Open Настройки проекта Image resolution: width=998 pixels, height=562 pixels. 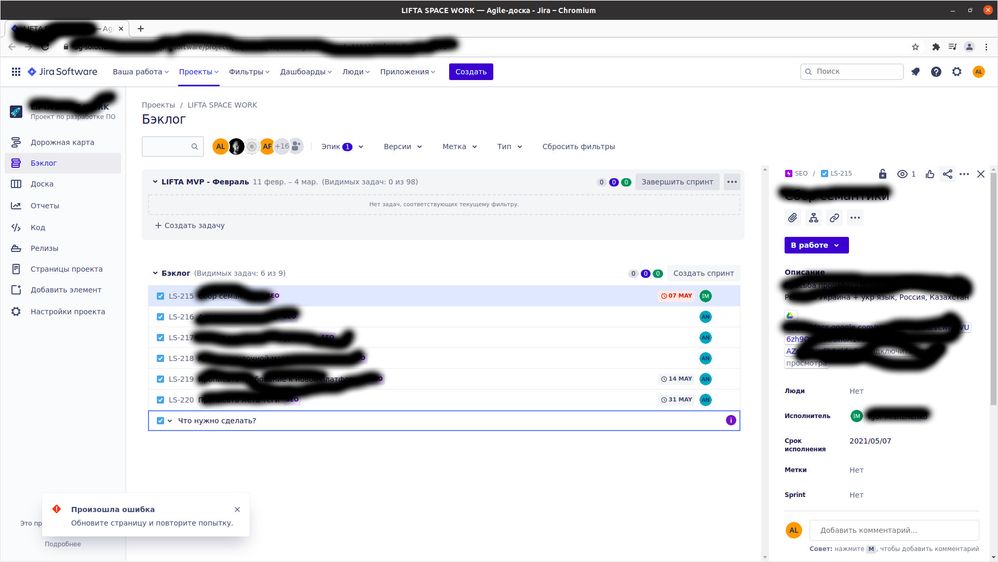[x=62, y=312]
